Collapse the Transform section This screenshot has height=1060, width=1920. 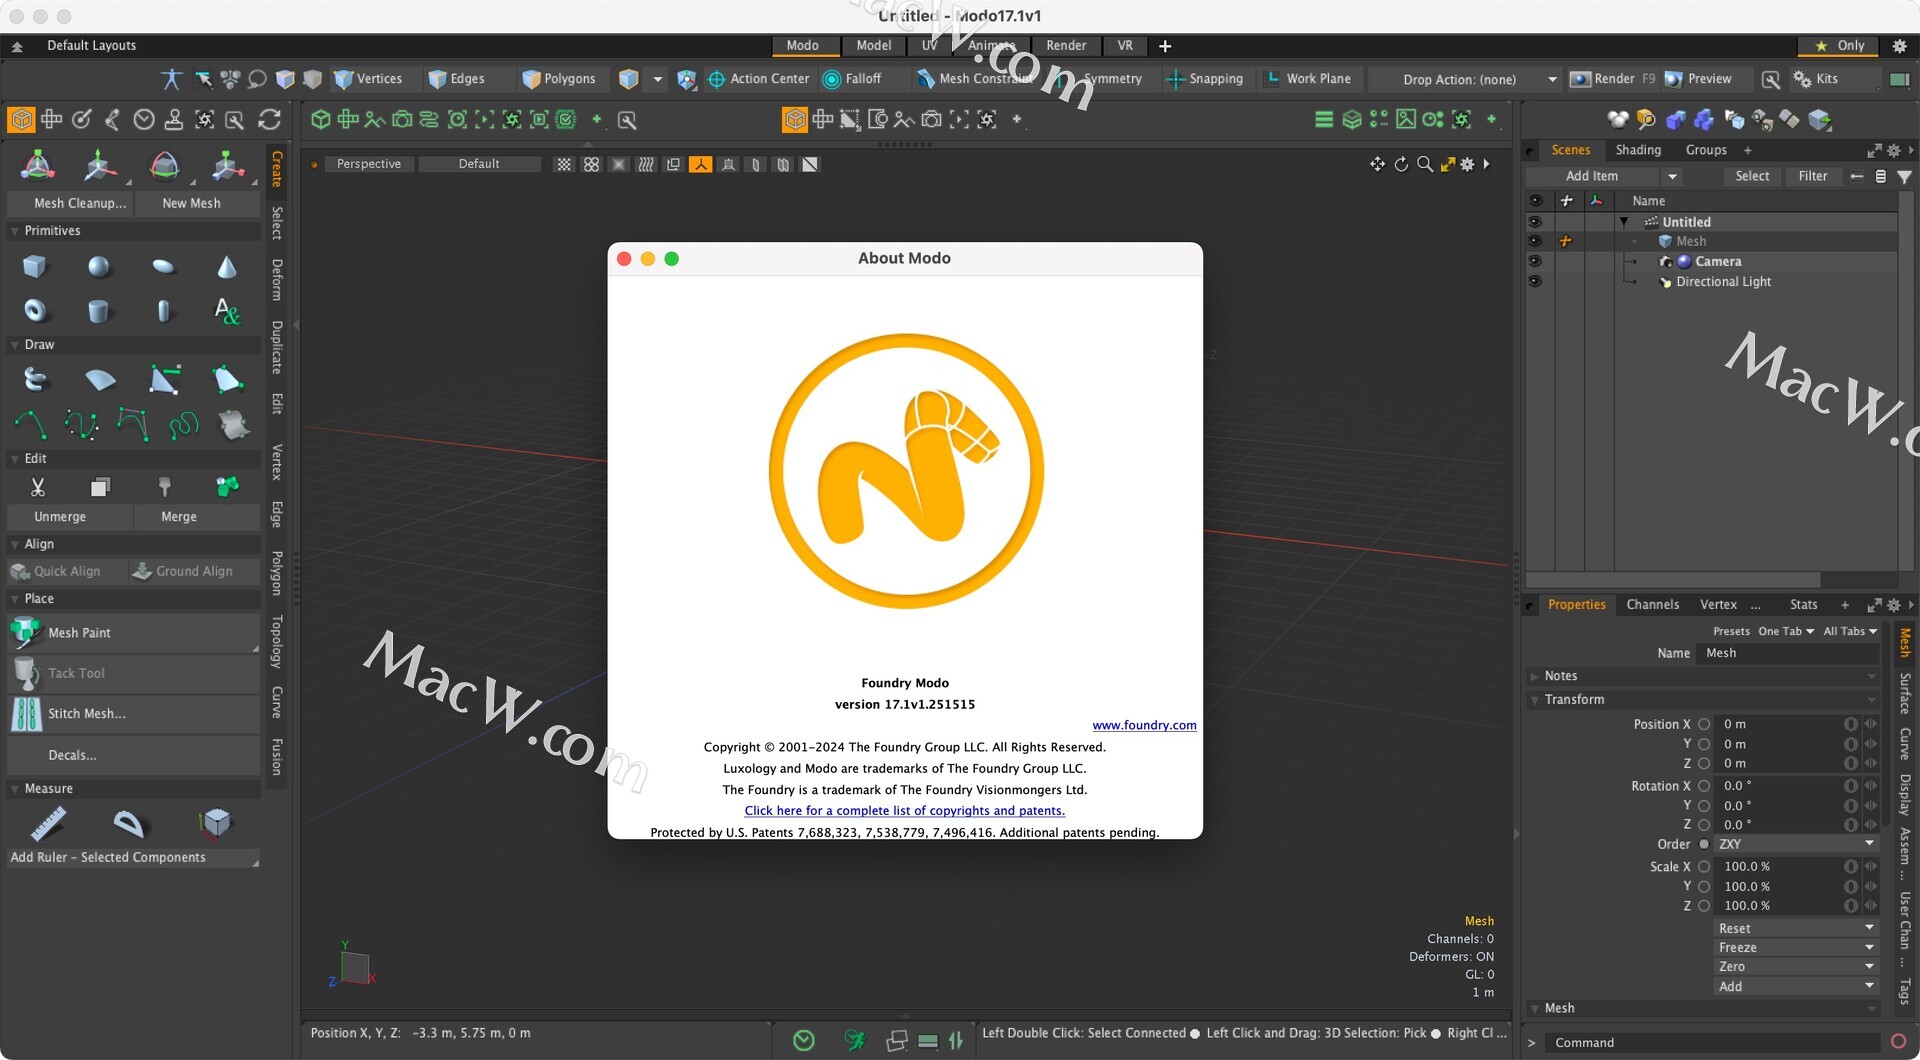1535,700
